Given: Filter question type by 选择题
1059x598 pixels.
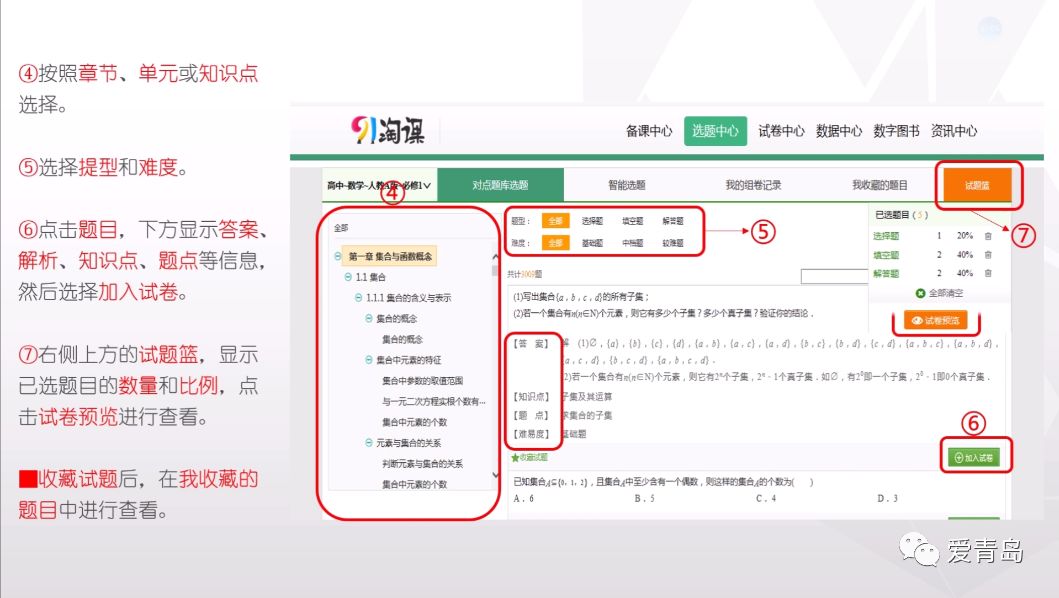Looking at the screenshot, I should [592, 221].
